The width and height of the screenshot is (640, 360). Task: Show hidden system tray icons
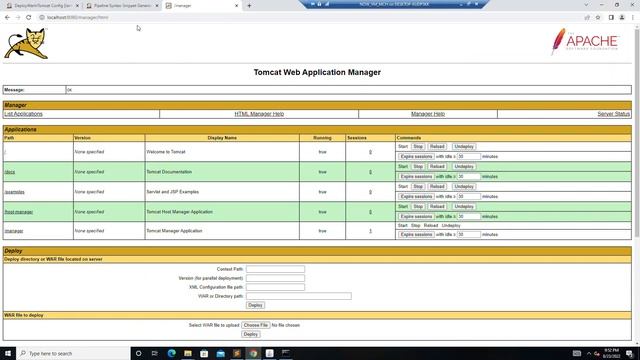tap(589, 353)
